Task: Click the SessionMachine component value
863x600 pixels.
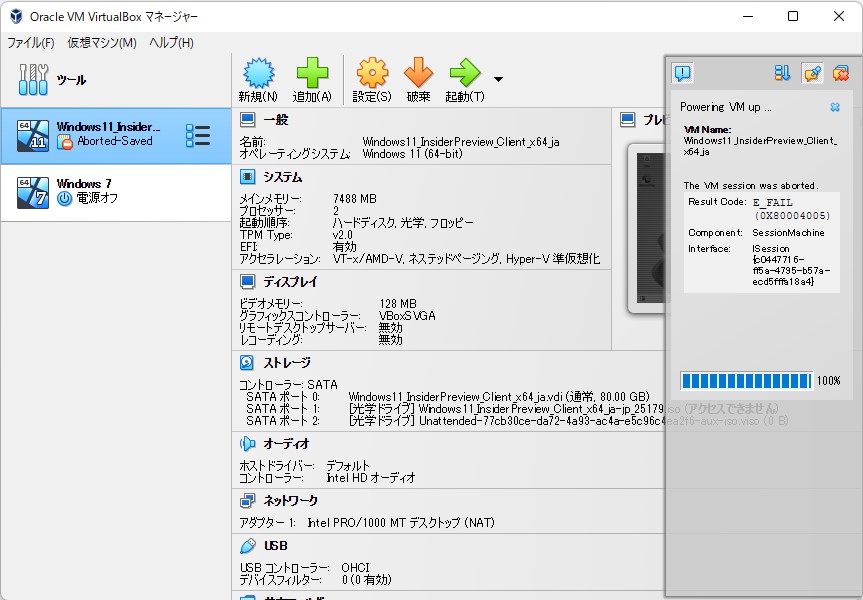Action: pos(788,233)
